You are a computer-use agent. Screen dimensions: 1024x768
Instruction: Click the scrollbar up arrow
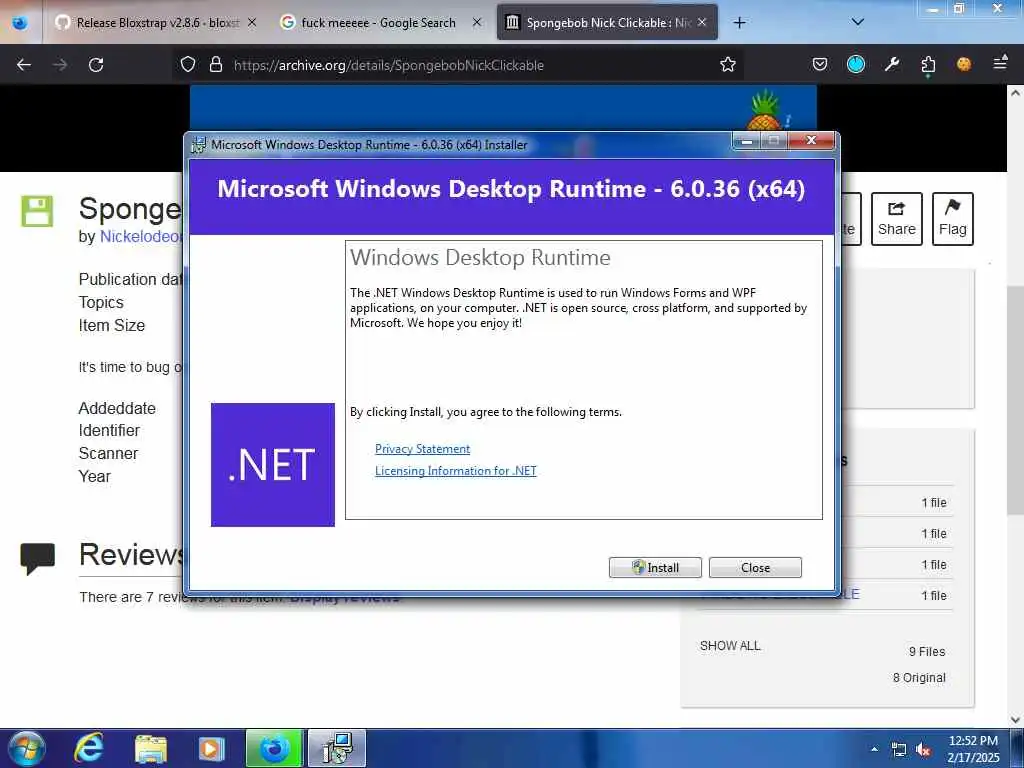click(1015, 93)
